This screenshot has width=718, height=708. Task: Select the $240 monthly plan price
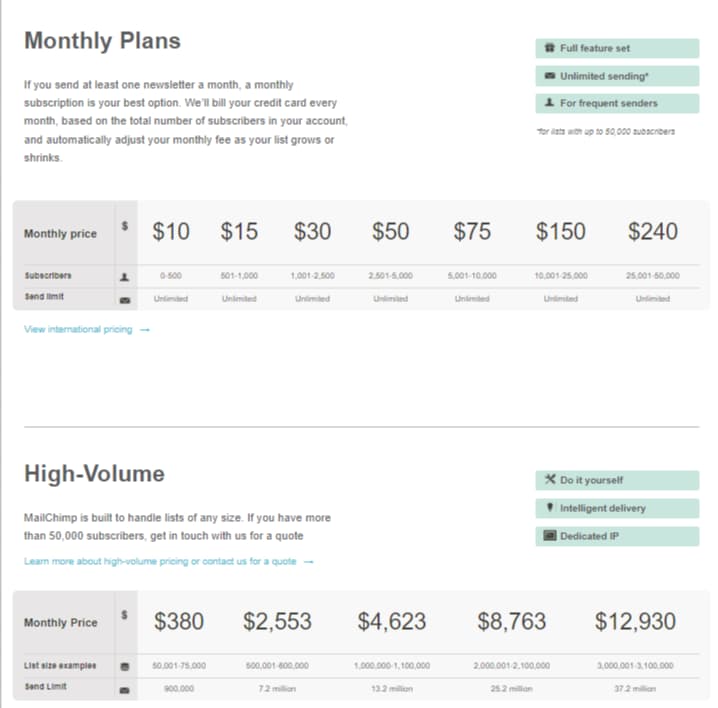click(x=652, y=232)
